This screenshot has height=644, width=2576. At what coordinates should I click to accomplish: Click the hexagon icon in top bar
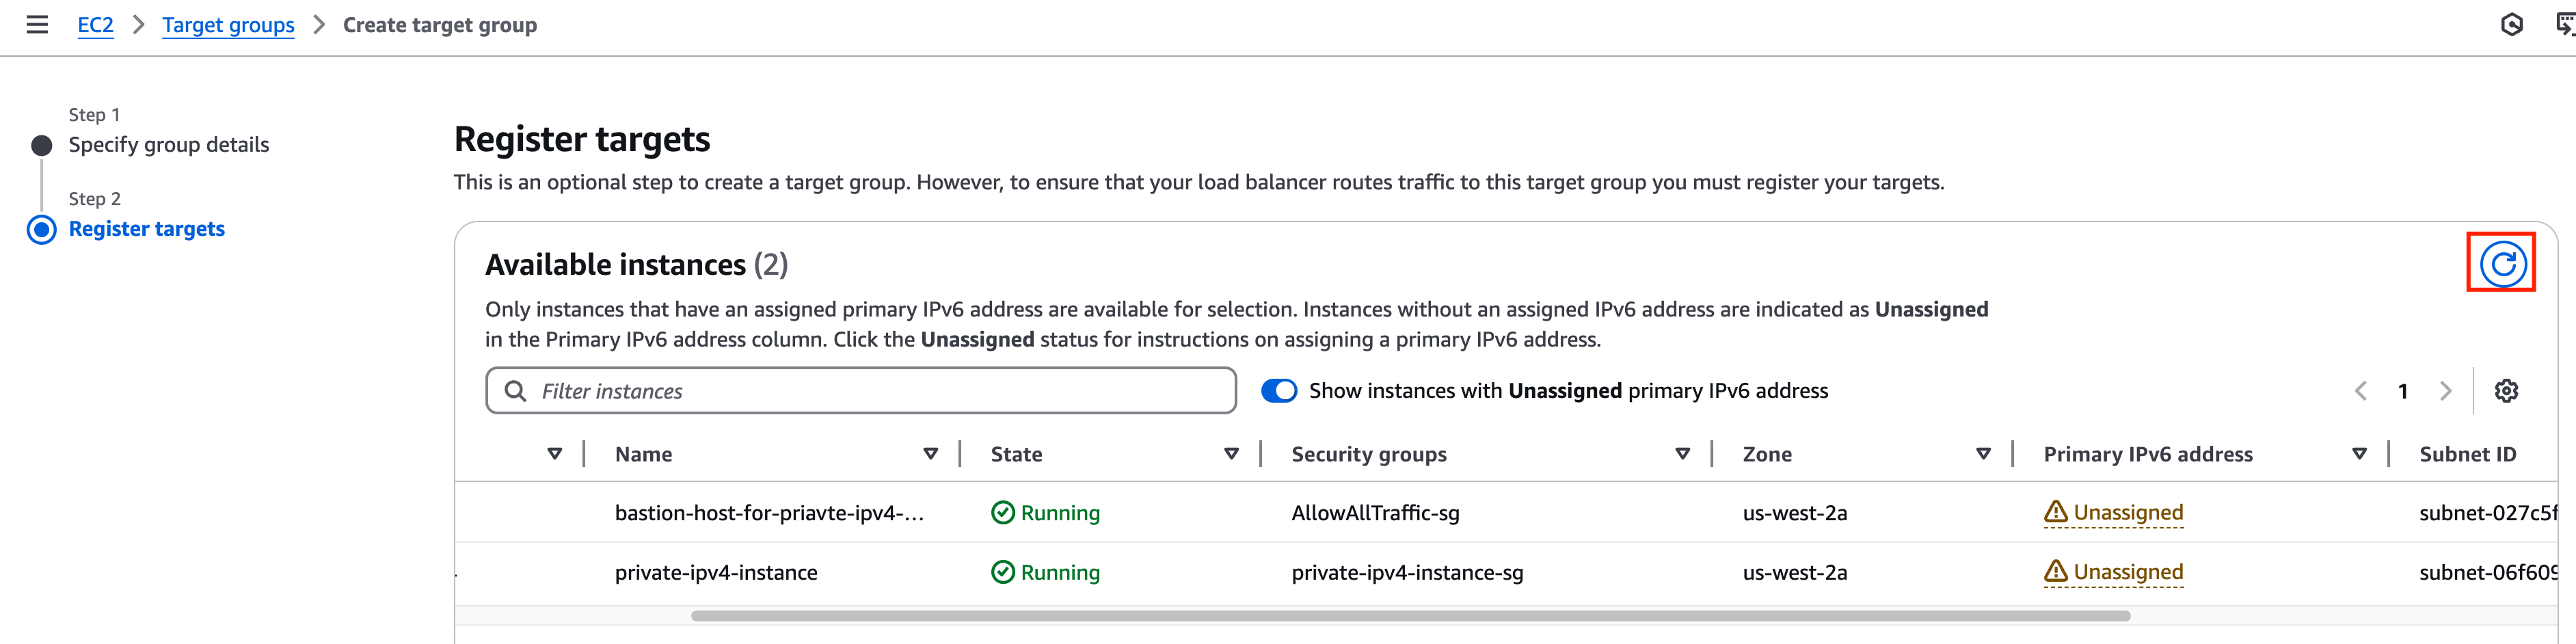[2511, 25]
